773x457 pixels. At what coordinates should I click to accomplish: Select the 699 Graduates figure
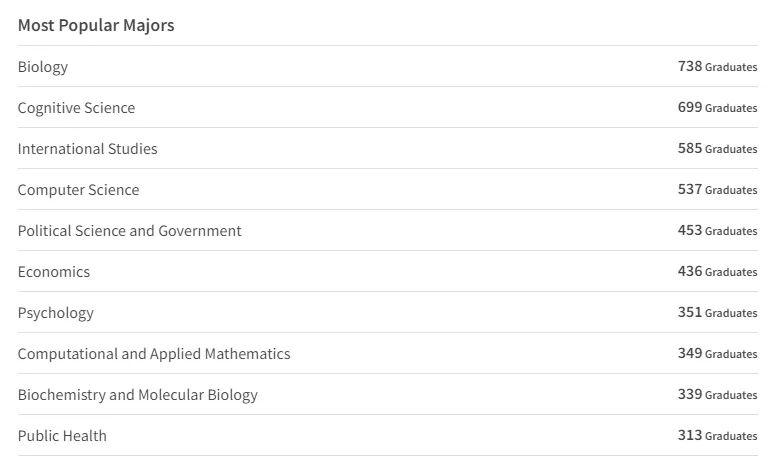coord(717,108)
